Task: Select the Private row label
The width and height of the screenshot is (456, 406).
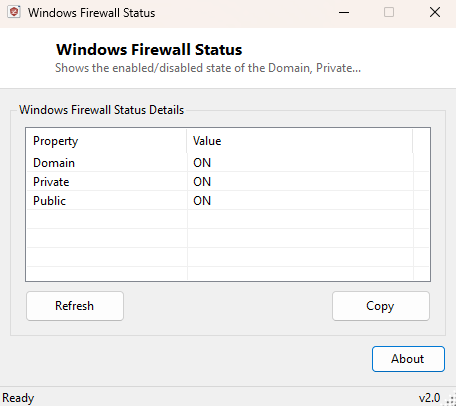Action: pos(51,182)
